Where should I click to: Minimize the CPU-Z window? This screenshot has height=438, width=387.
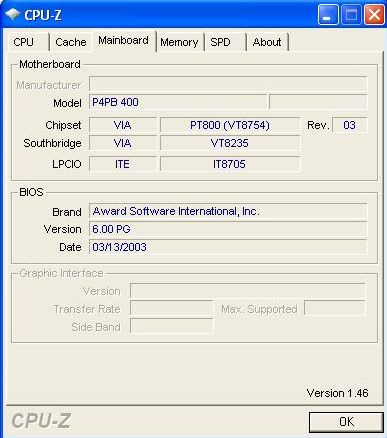click(328, 15)
